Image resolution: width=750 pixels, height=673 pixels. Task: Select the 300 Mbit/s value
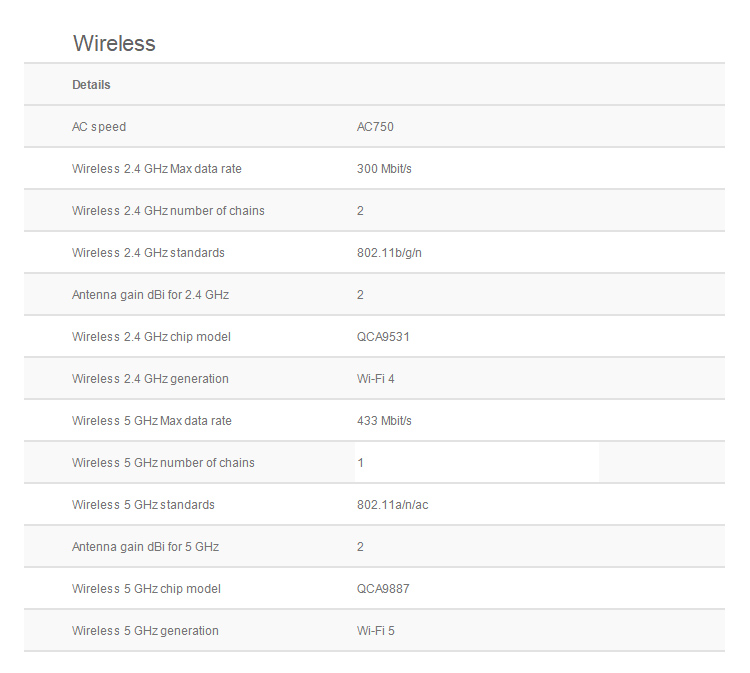point(384,169)
